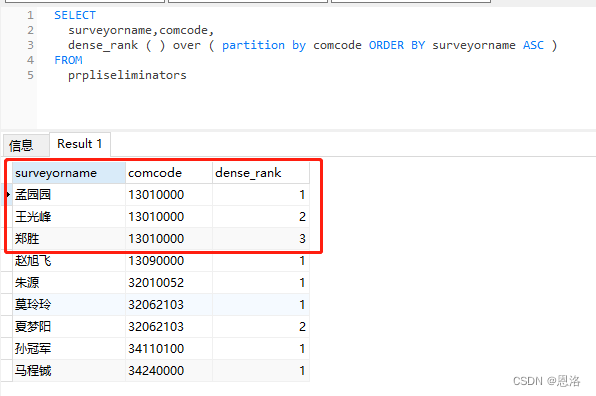
Task: Click the partition keyword in the query
Action: pyautogui.click(x=253, y=45)
